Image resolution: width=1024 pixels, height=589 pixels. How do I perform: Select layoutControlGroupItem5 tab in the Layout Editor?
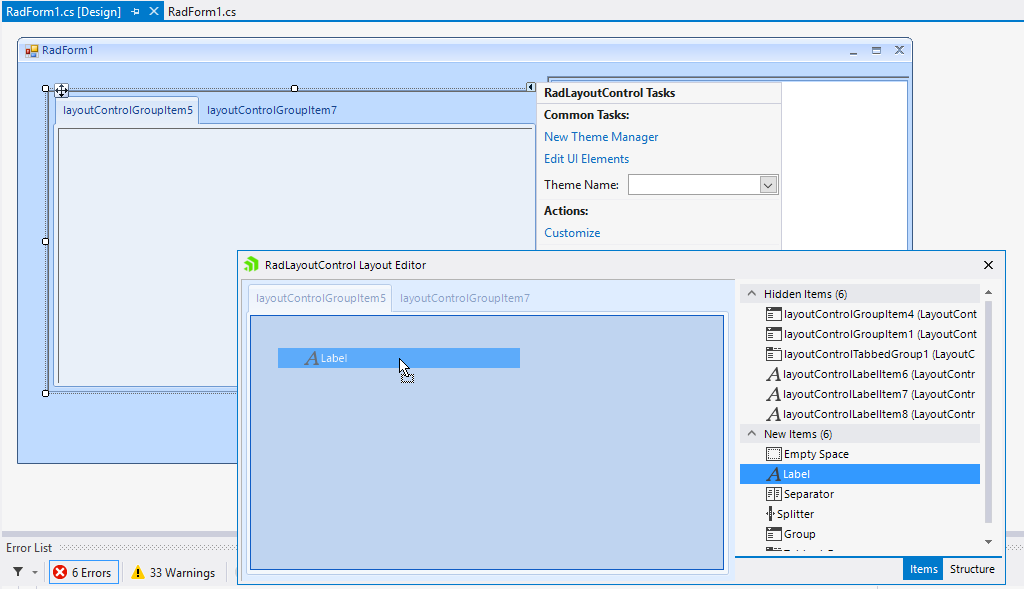(x=321, y=298)
